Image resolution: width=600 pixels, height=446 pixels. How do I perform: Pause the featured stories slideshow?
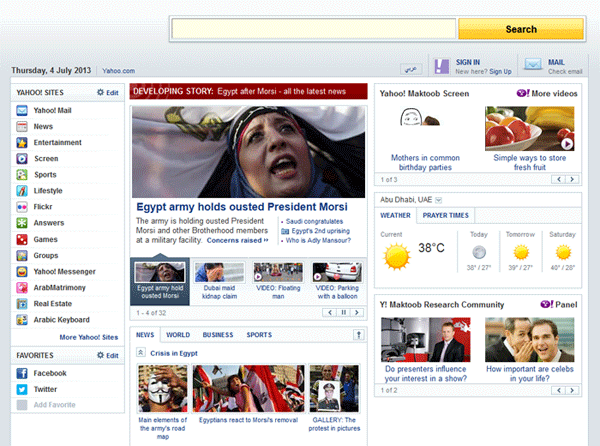[343, 313]
